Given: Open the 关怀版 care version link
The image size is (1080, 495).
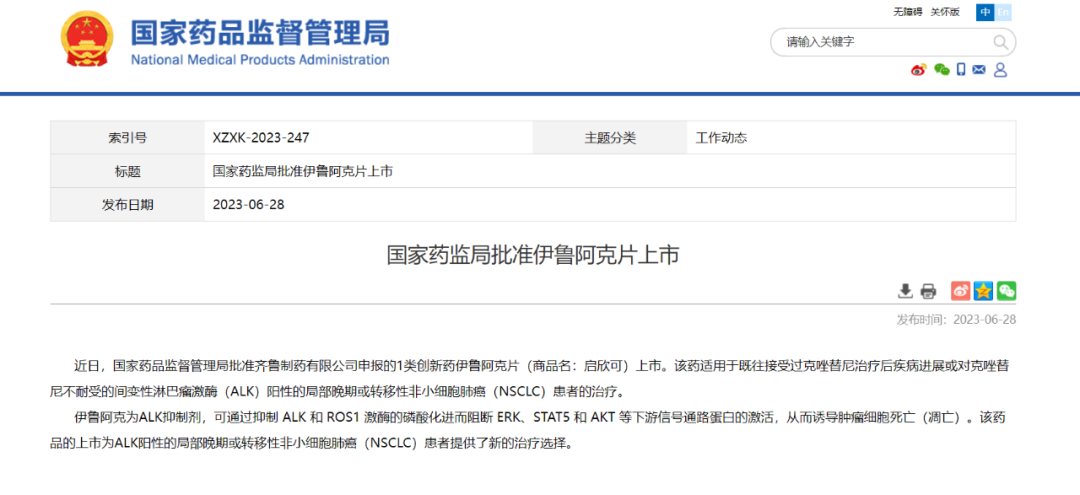Looking at the screenshot, I should click(x=945, y=12).
